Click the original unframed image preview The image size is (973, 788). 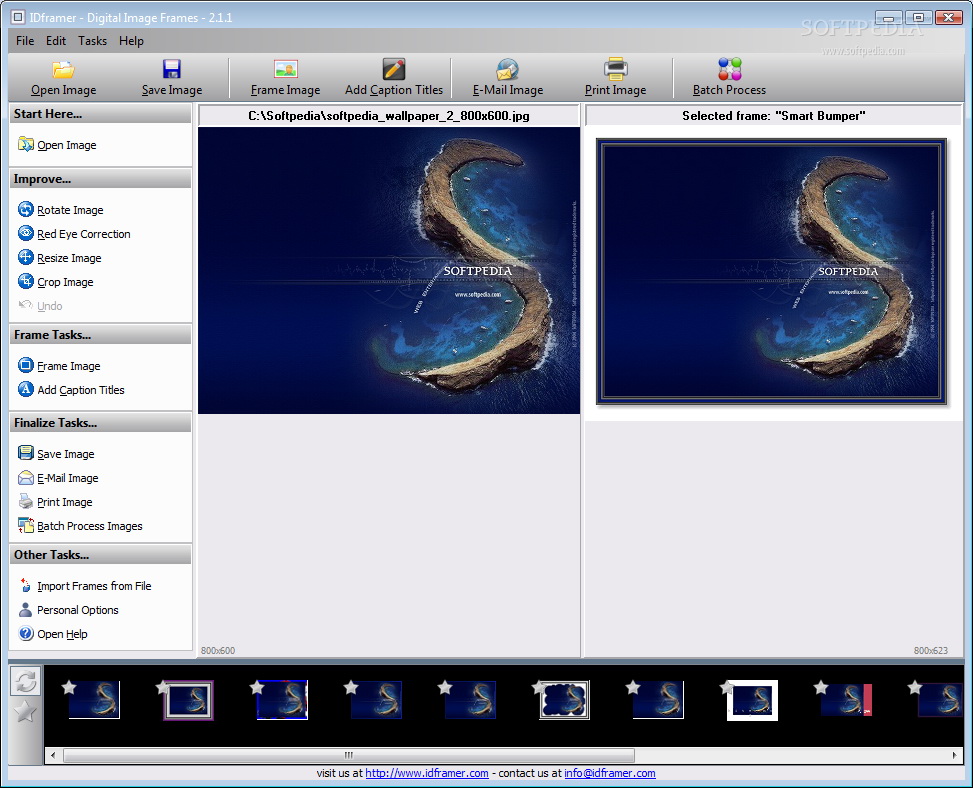389,271
